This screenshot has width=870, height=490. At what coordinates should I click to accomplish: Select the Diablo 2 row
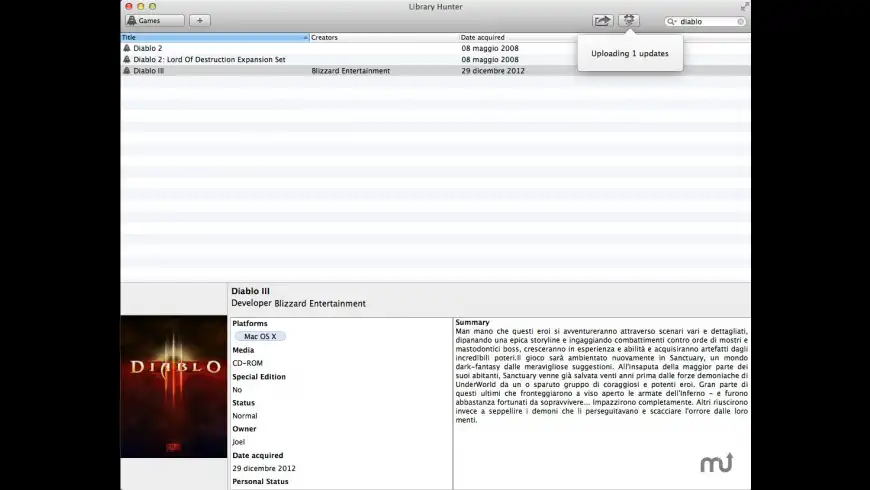coord(436,48)
